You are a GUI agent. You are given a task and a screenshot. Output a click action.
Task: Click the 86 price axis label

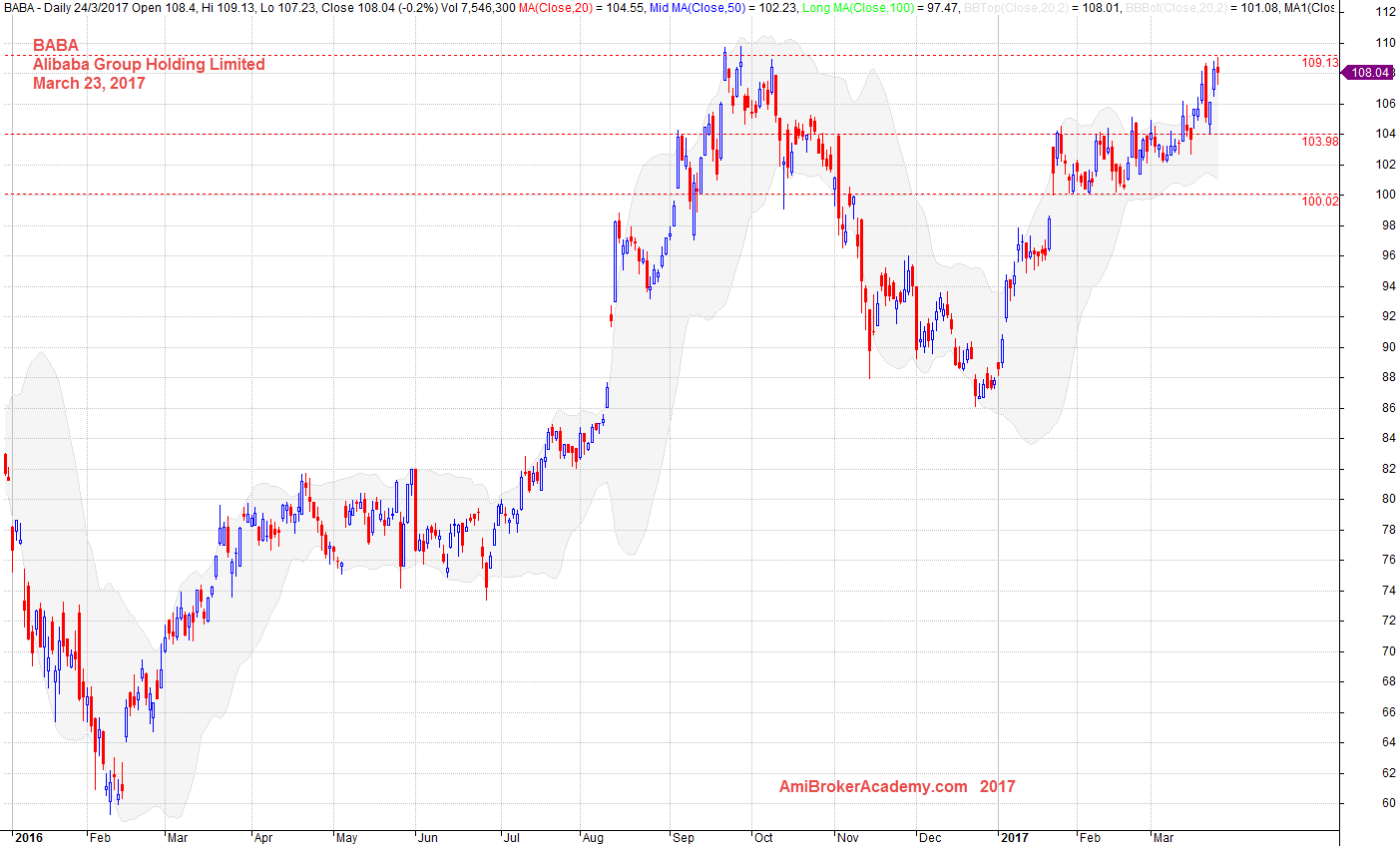click(x=1389, y=408)
